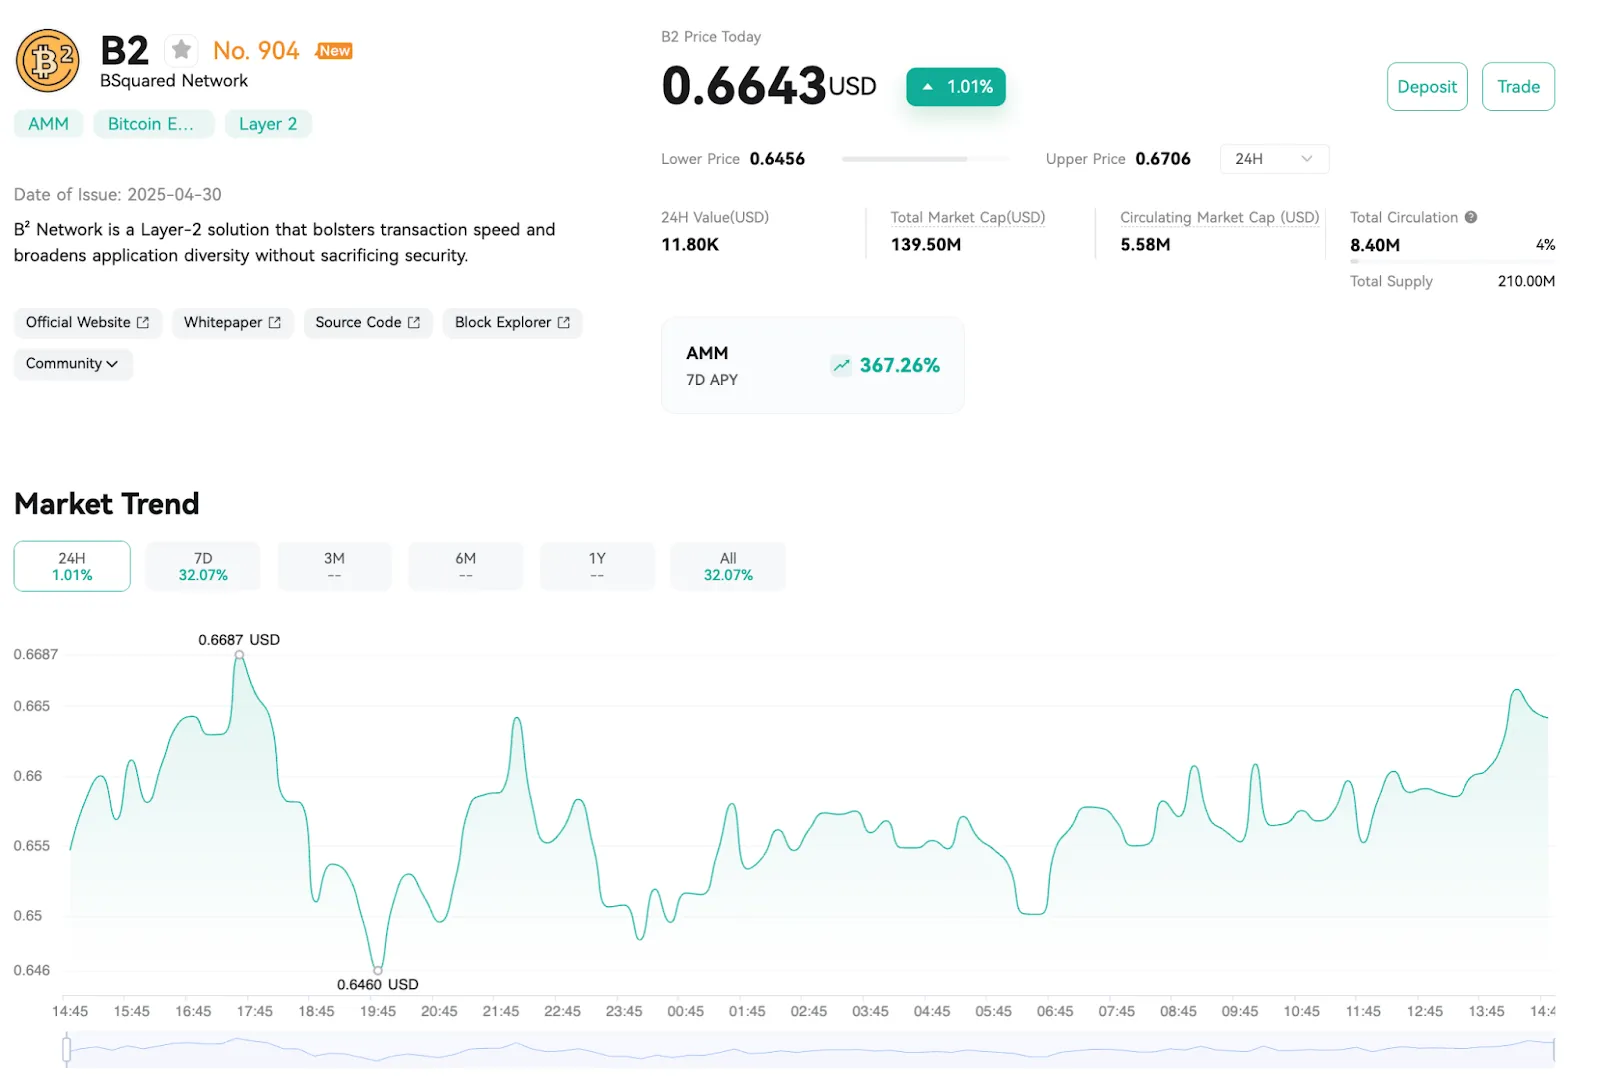1600x1077 pixels.
Task: Switch to the All market trend tab
Action: (728, 566)
